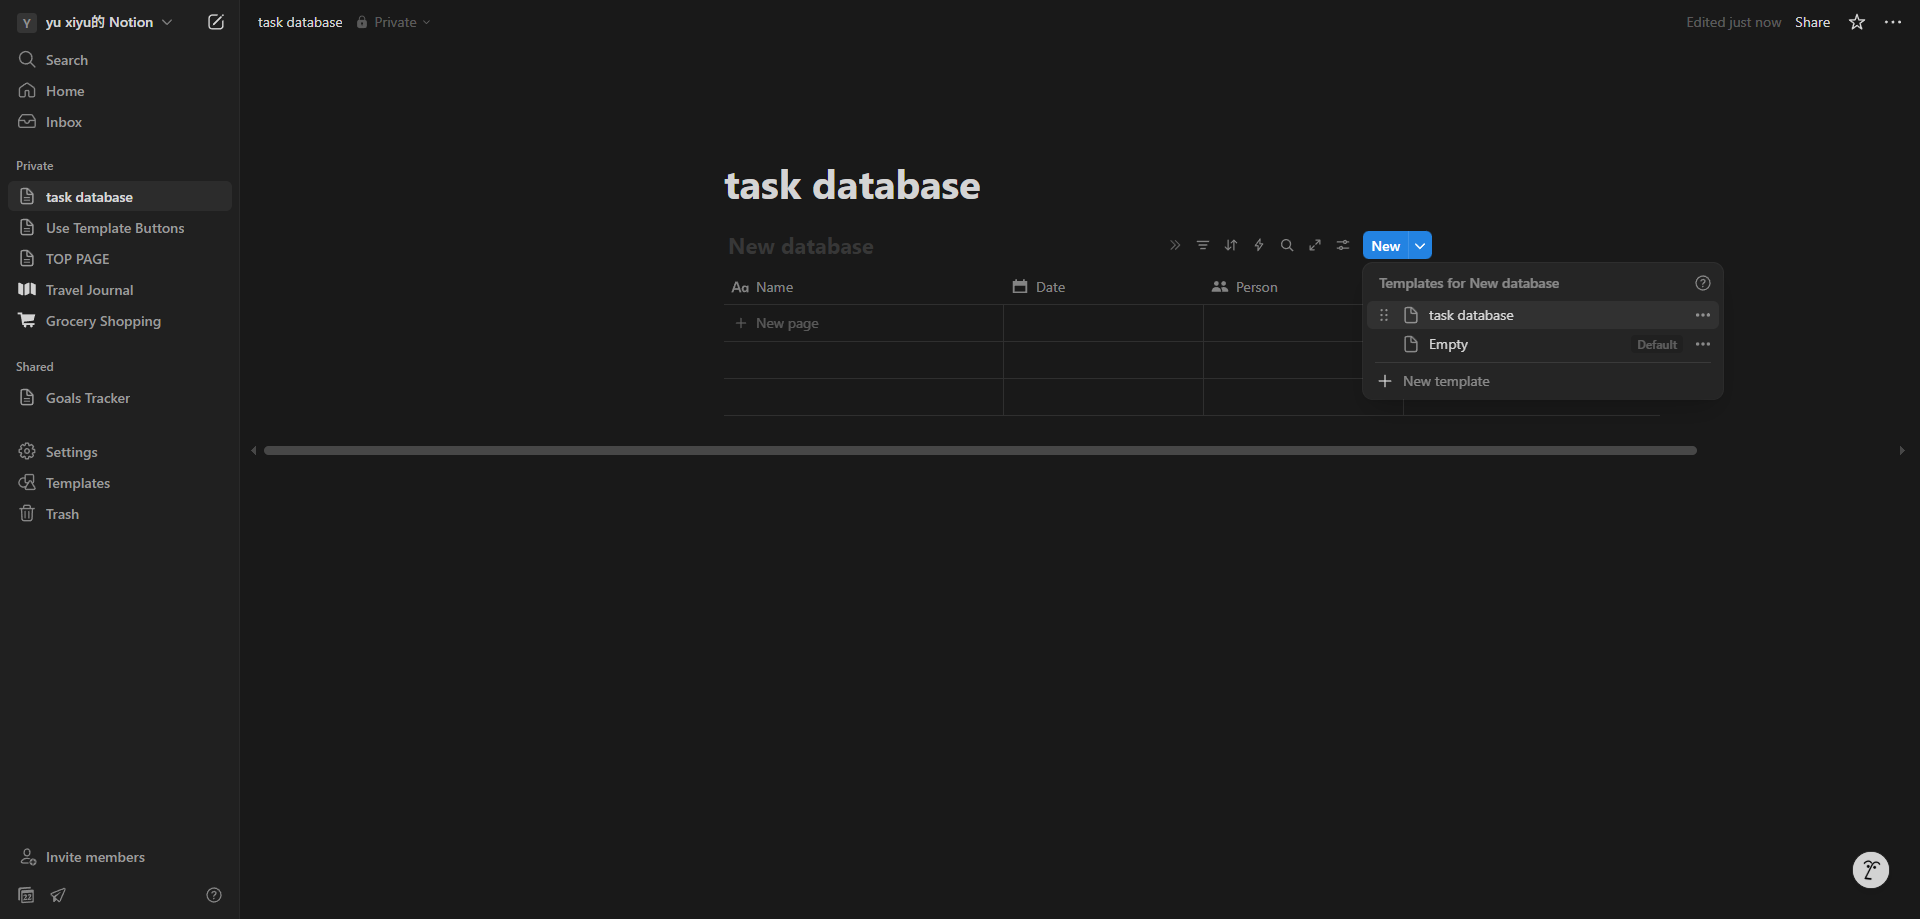Open Goals Tracker shared page
The width and height of the screenshot is (1920, 919).
(120, 398)
